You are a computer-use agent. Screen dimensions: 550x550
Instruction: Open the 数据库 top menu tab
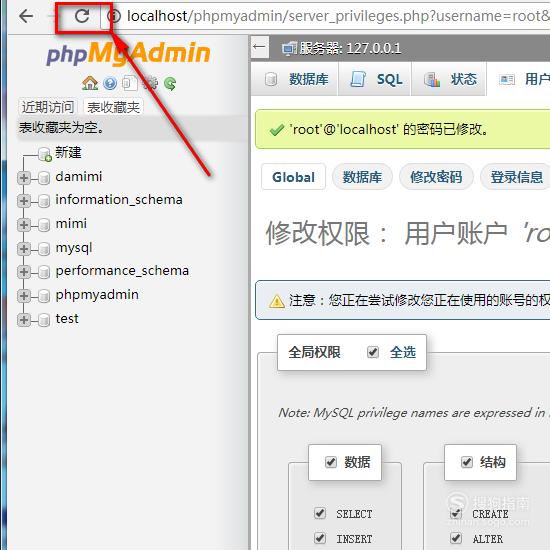[295, 79]
